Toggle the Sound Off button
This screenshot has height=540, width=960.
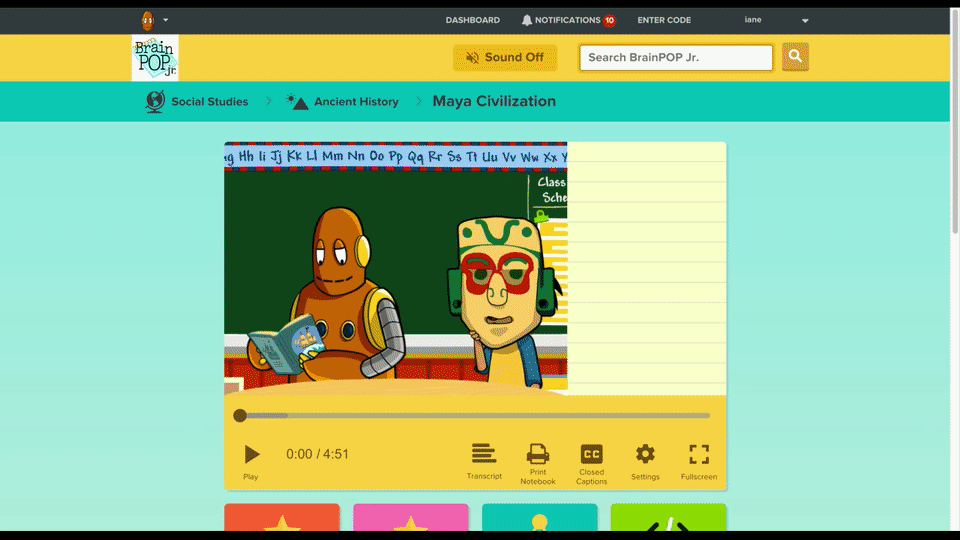coord(505,58)
